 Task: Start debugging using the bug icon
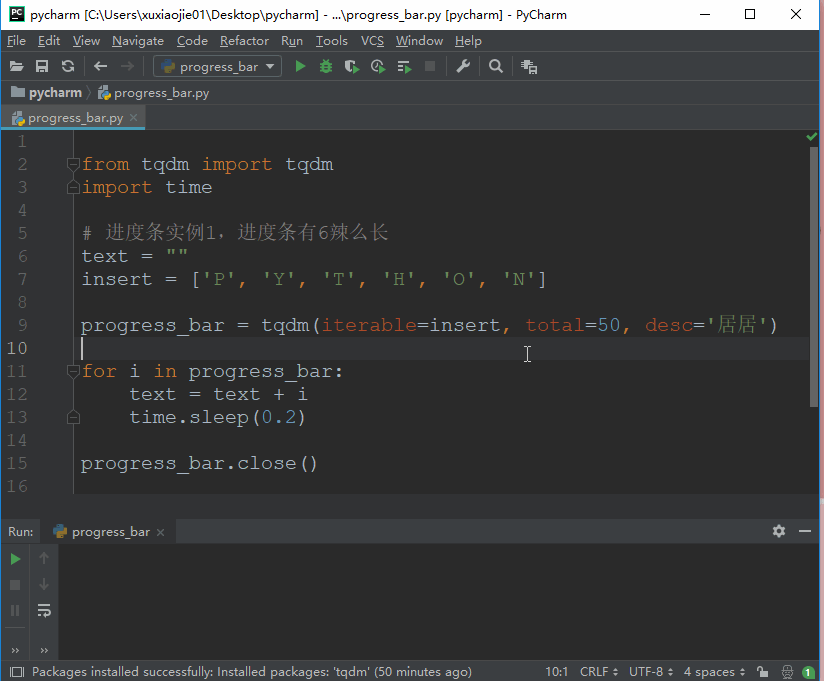(x=326, y=66)
